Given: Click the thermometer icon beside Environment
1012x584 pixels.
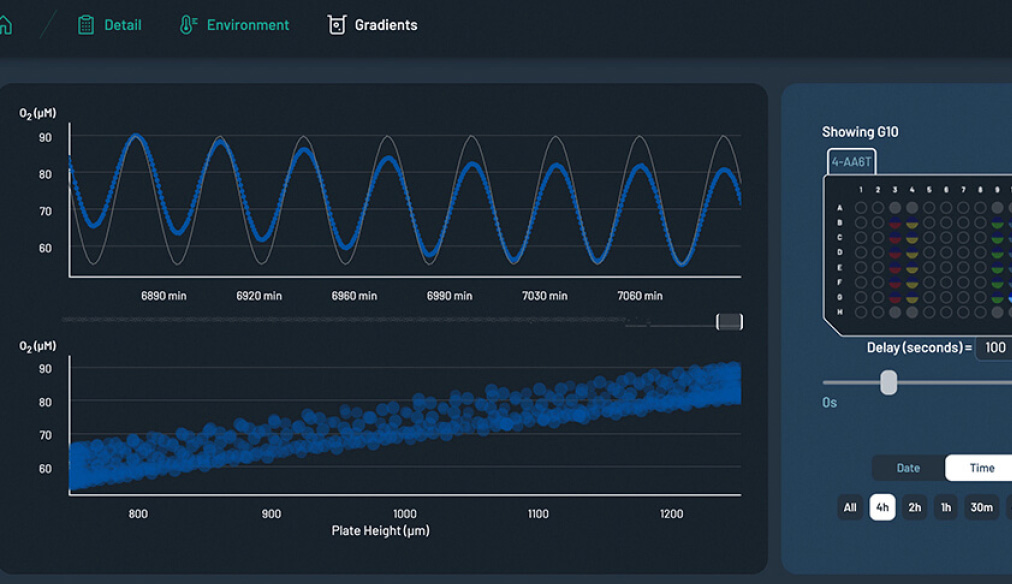Looking at the screenshot, I should click(187, 25).
